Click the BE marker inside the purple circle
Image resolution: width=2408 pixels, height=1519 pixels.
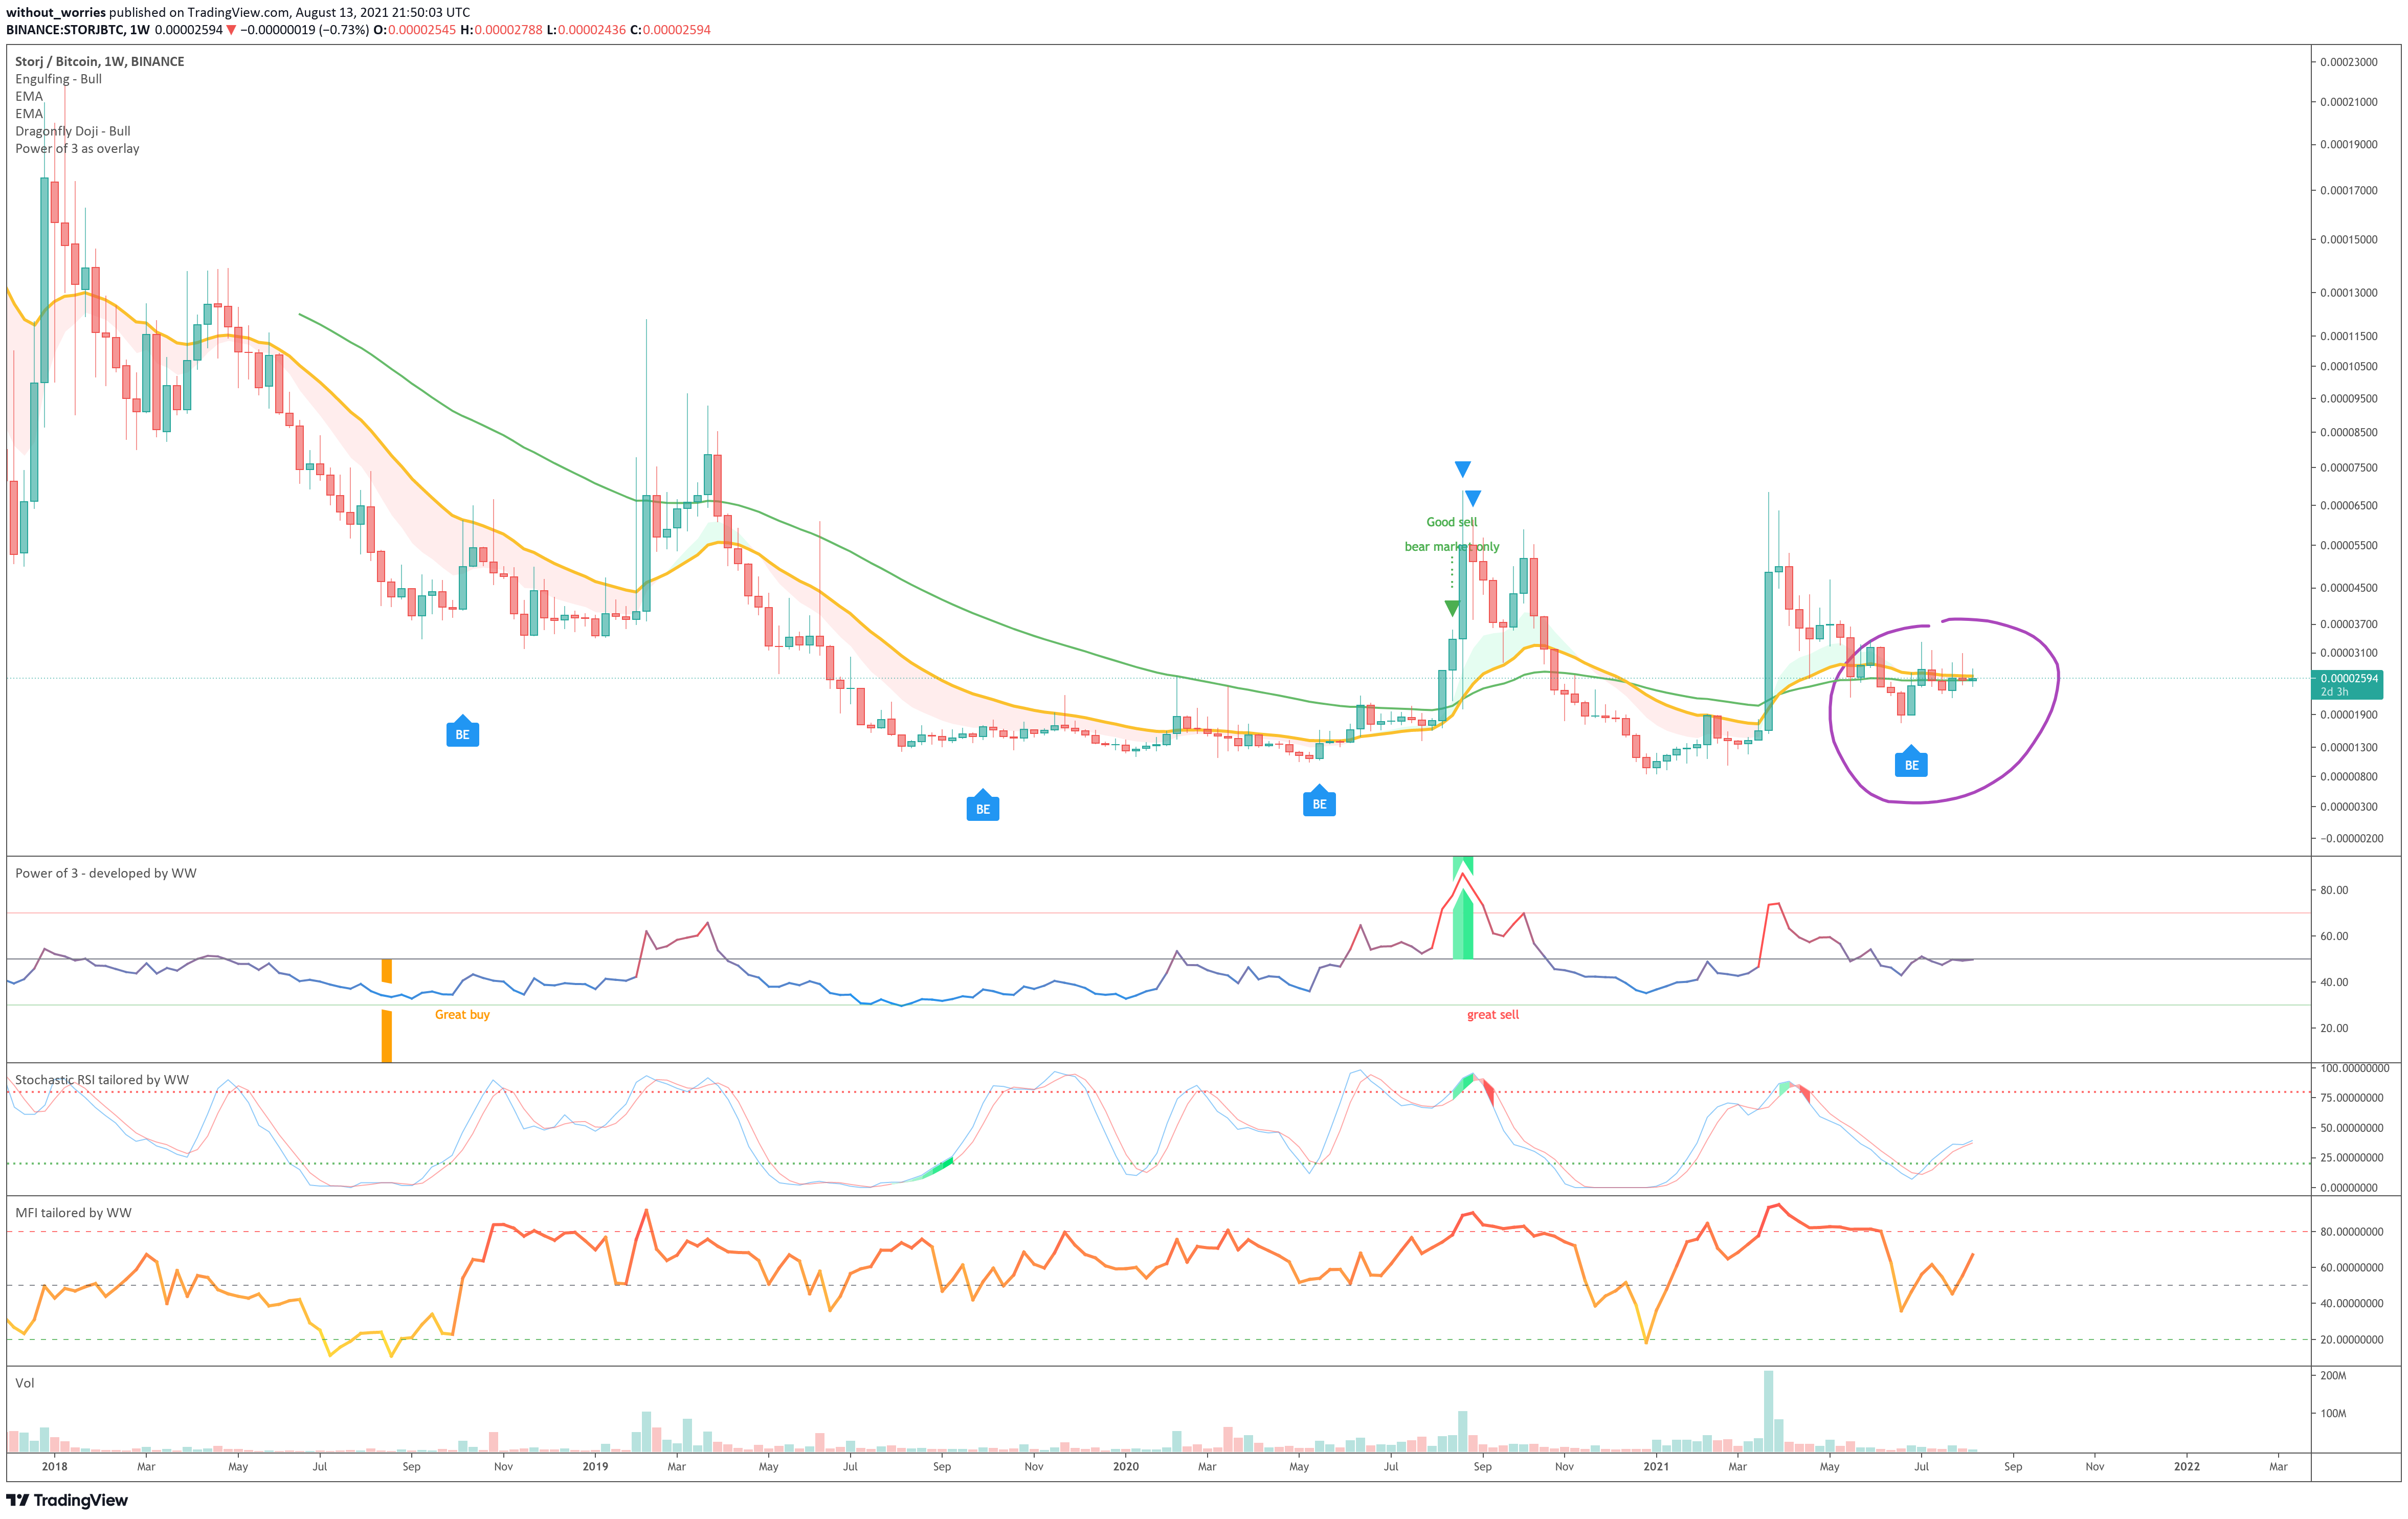pyautogui.click(x=1911, y=763)
